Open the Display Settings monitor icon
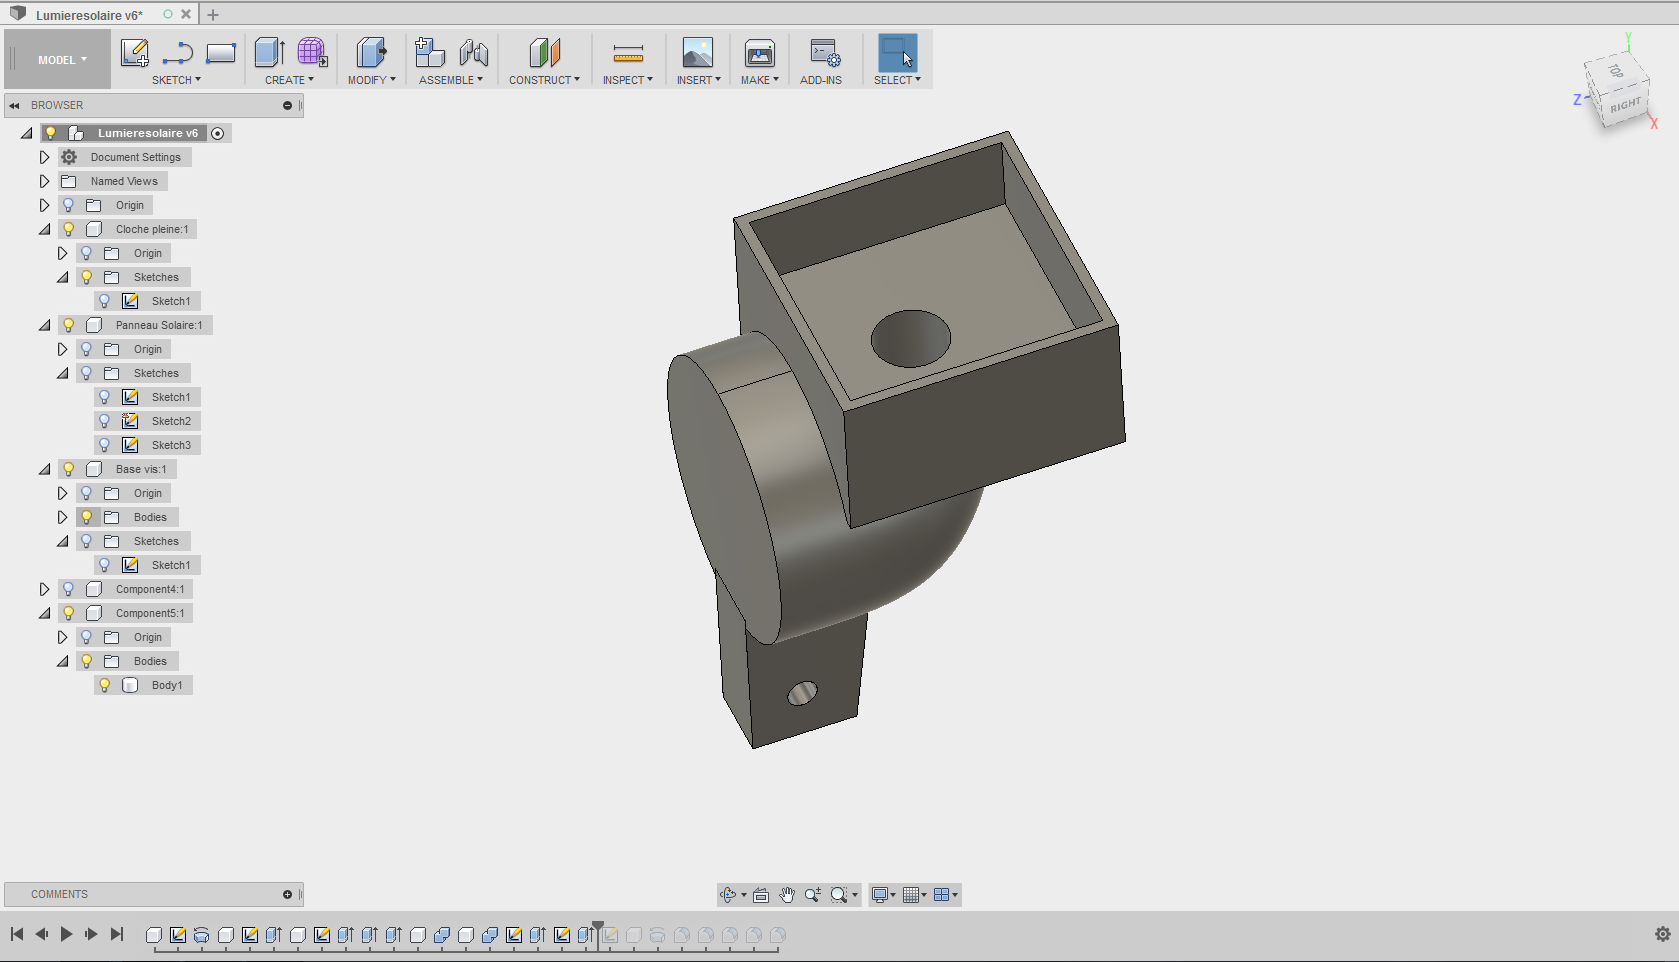Image resolution: width=1679 pixels, height=962 pixels. click(x=880, y=895)
